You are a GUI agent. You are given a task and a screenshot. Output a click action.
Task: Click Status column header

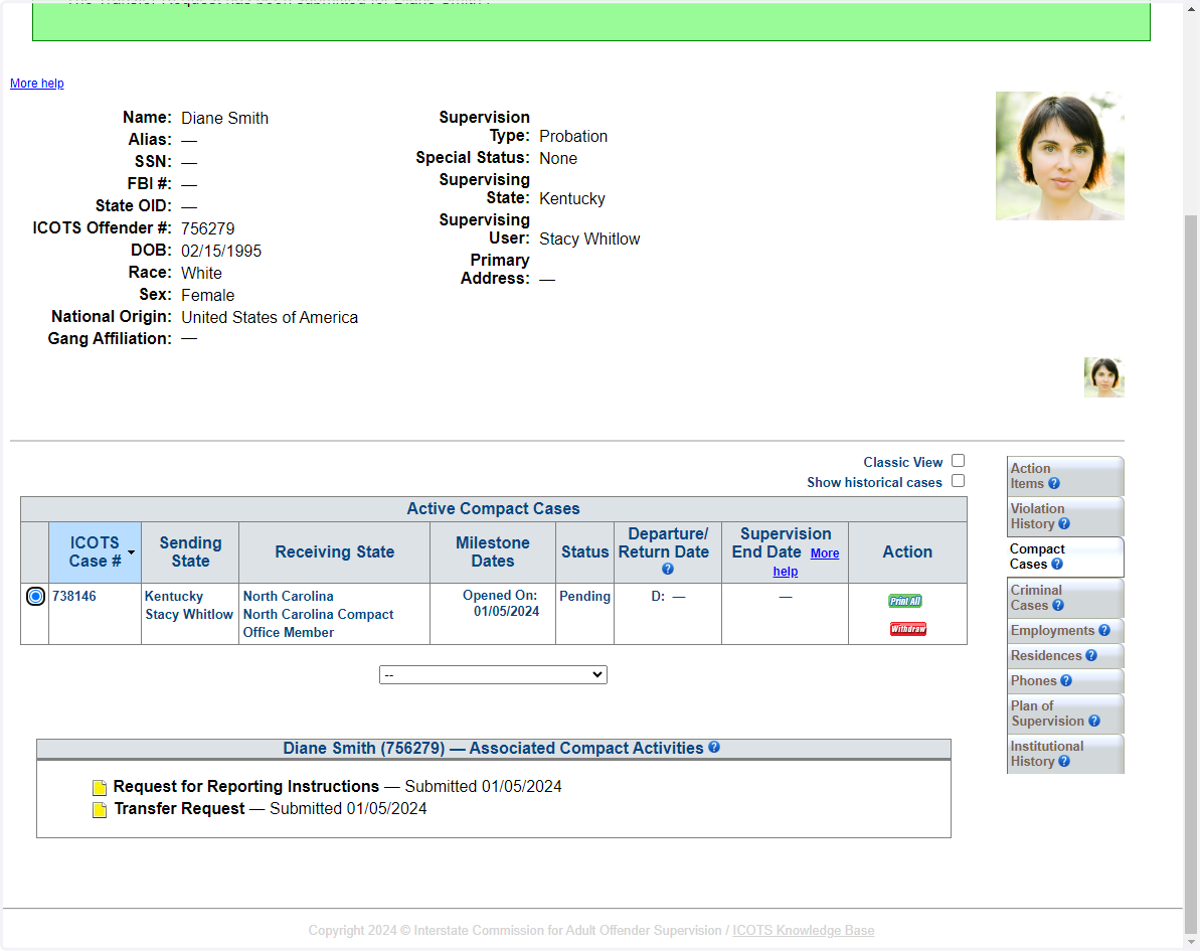coord(585,553)
